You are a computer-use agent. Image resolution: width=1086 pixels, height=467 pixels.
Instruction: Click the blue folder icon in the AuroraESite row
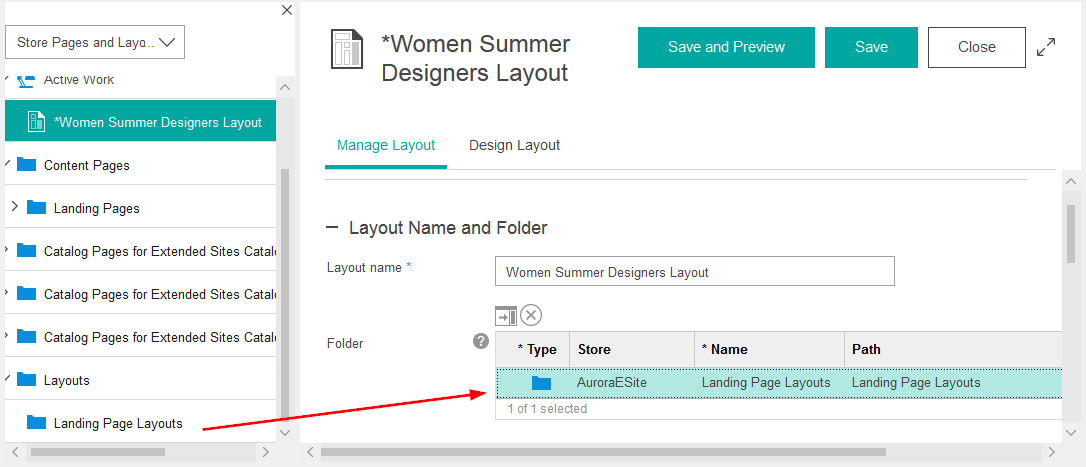541,383
